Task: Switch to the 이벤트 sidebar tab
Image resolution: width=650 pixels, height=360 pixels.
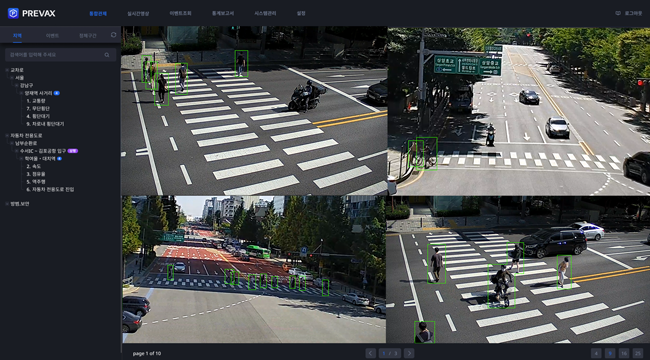Action: coord(52,36)
